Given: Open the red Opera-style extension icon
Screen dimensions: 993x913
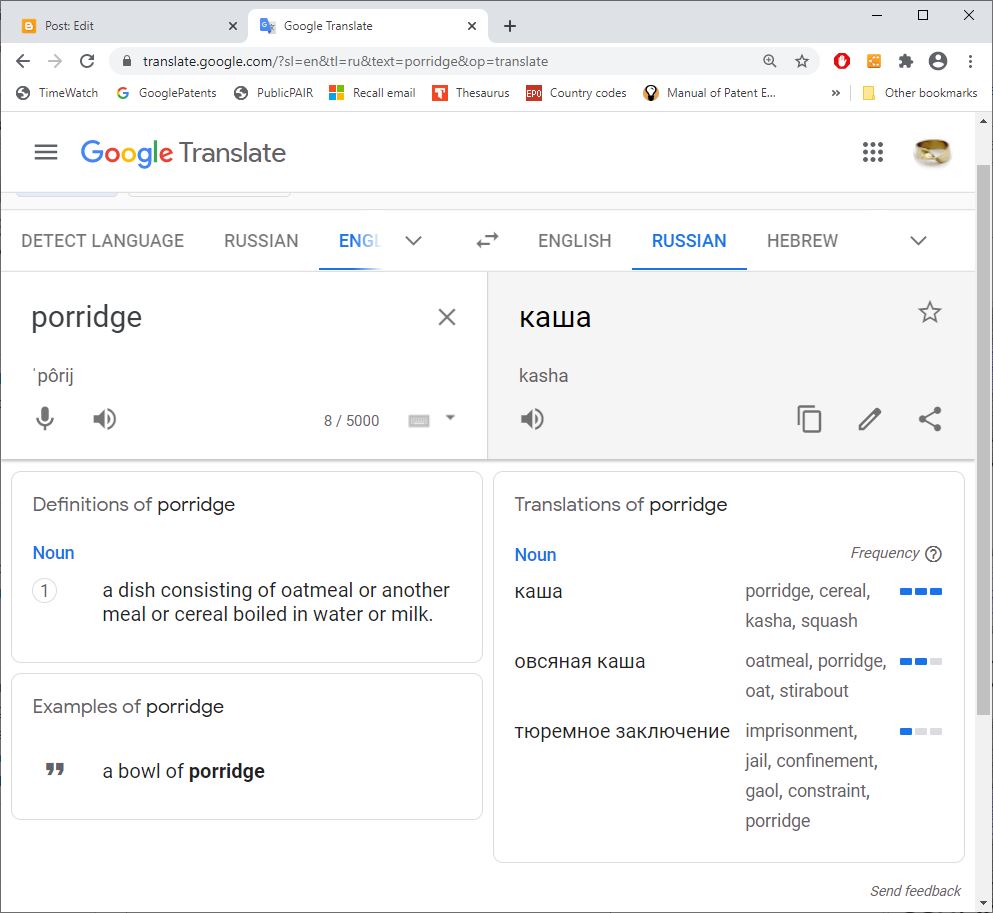Looking at the screenshot, I should (842, 61).
